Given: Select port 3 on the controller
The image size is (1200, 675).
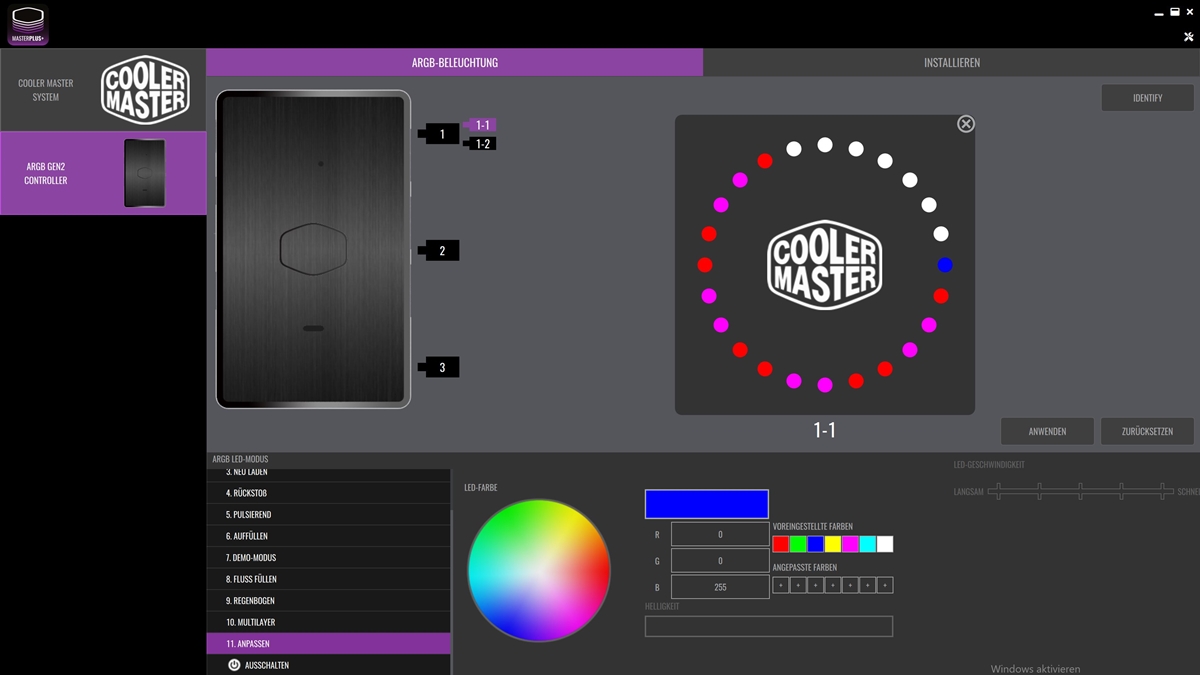Looking at the screenshot, I should (x=441, y=368).
